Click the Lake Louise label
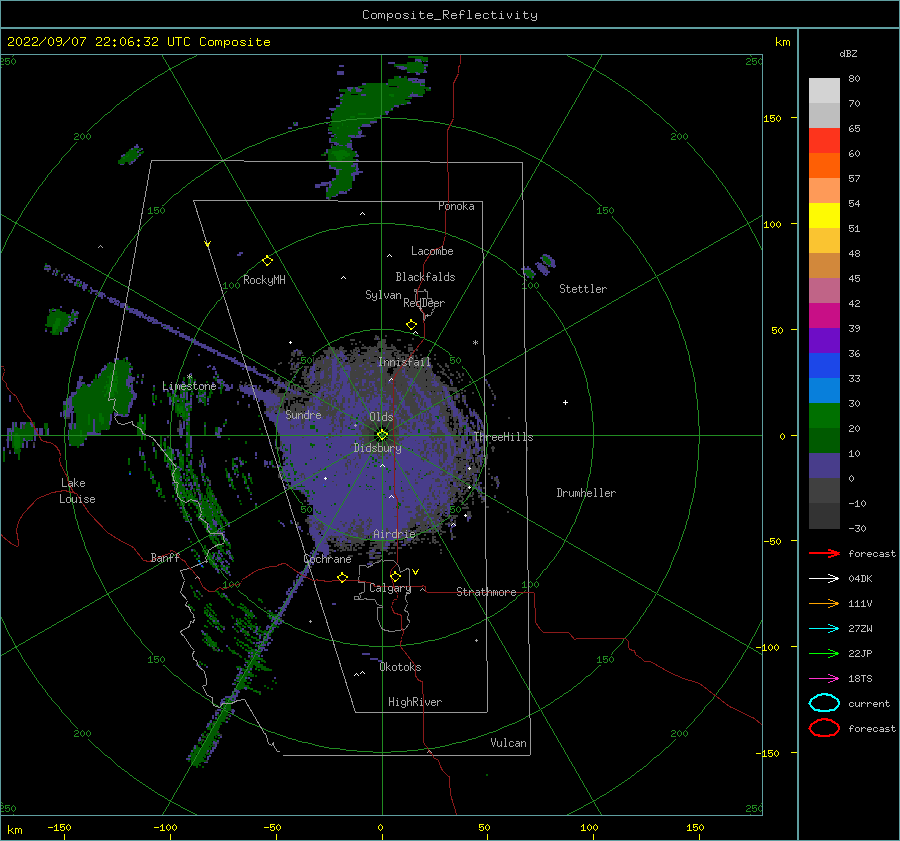The image size is (900, 841). 77,491
